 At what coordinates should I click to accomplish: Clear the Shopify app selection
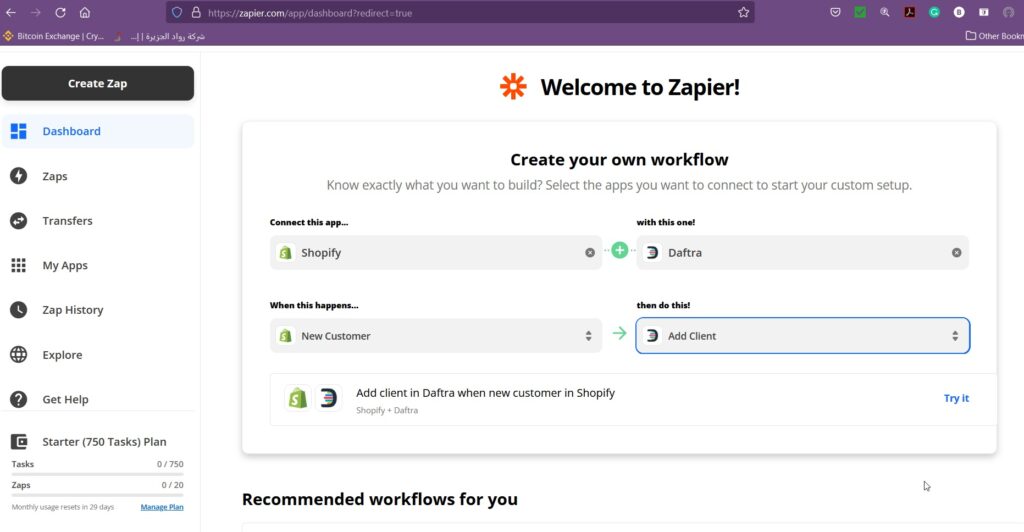click(x=590, y=253)
